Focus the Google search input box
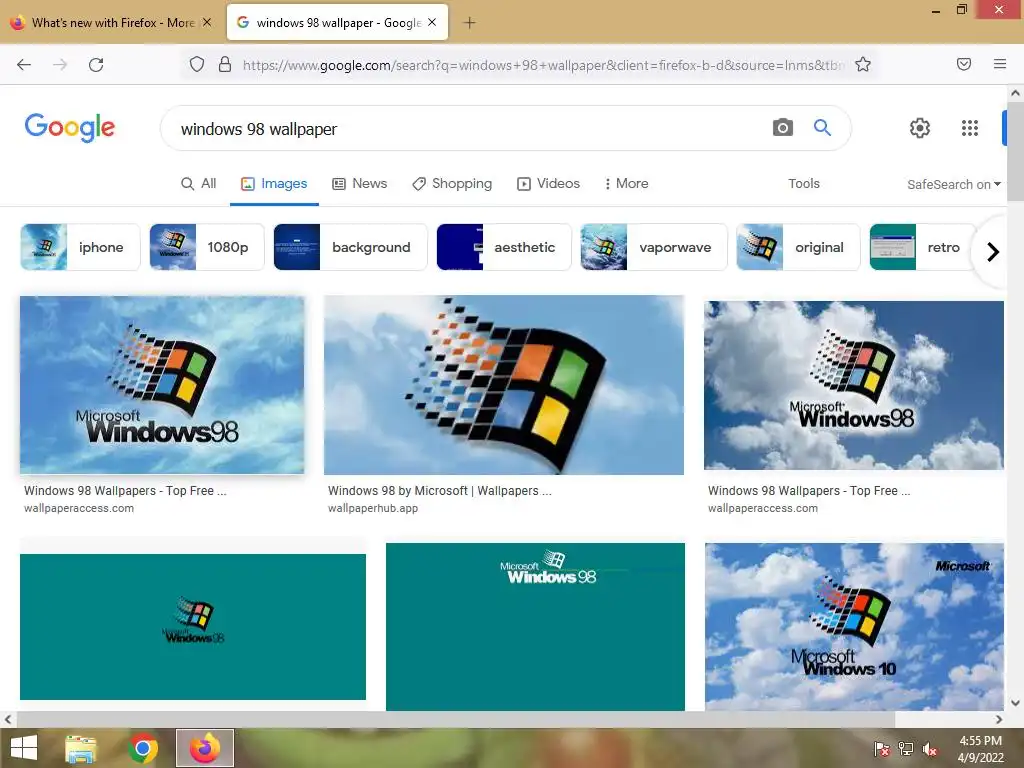 [x=470, y=129]
